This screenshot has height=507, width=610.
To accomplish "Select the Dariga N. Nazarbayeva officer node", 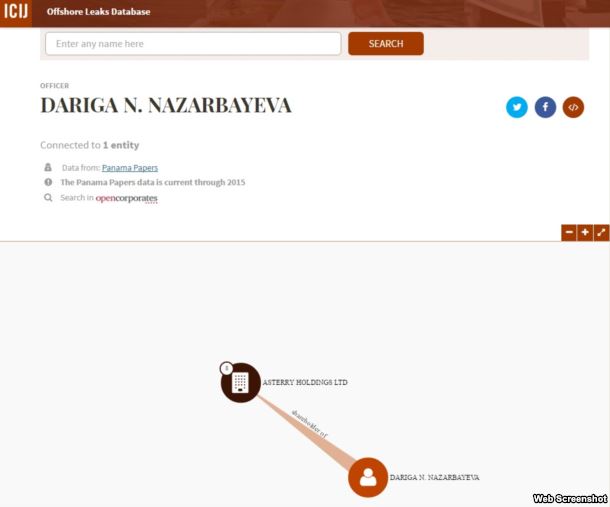I will tap(368, 477).
